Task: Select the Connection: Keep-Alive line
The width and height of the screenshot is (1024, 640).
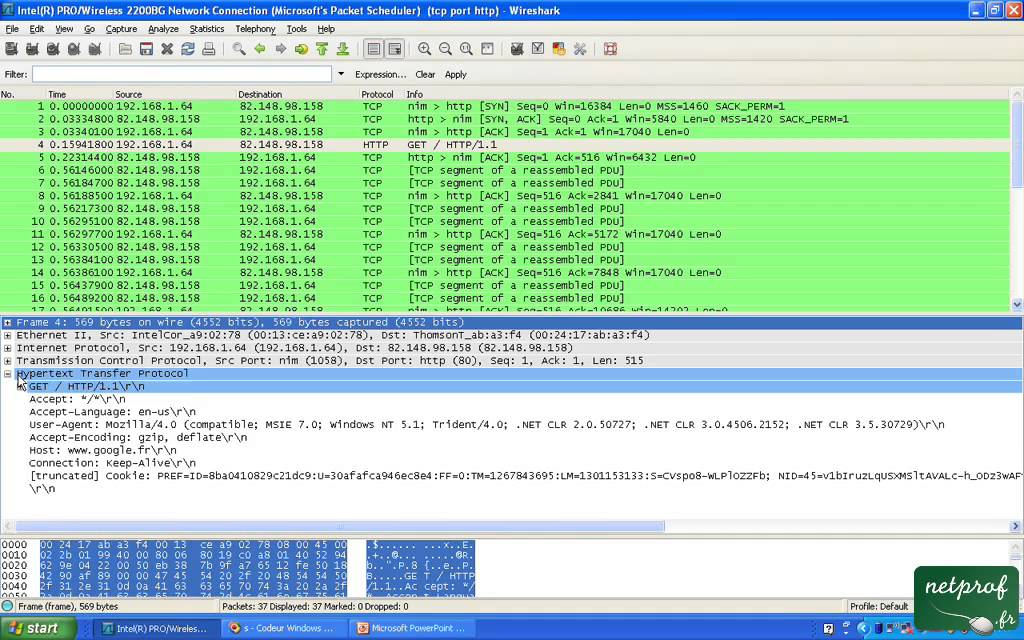Action: coord(112,463)
